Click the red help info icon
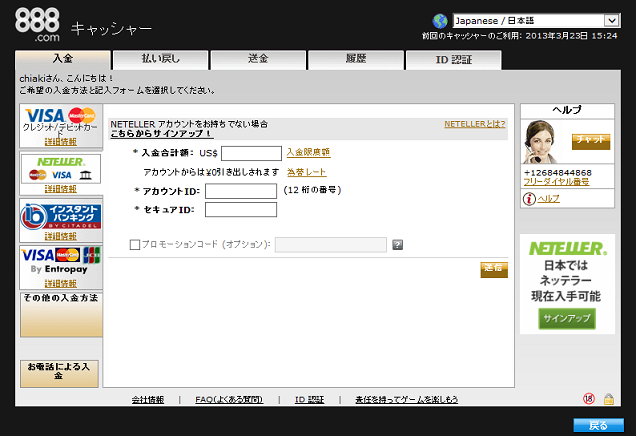 tap(528, 199)
